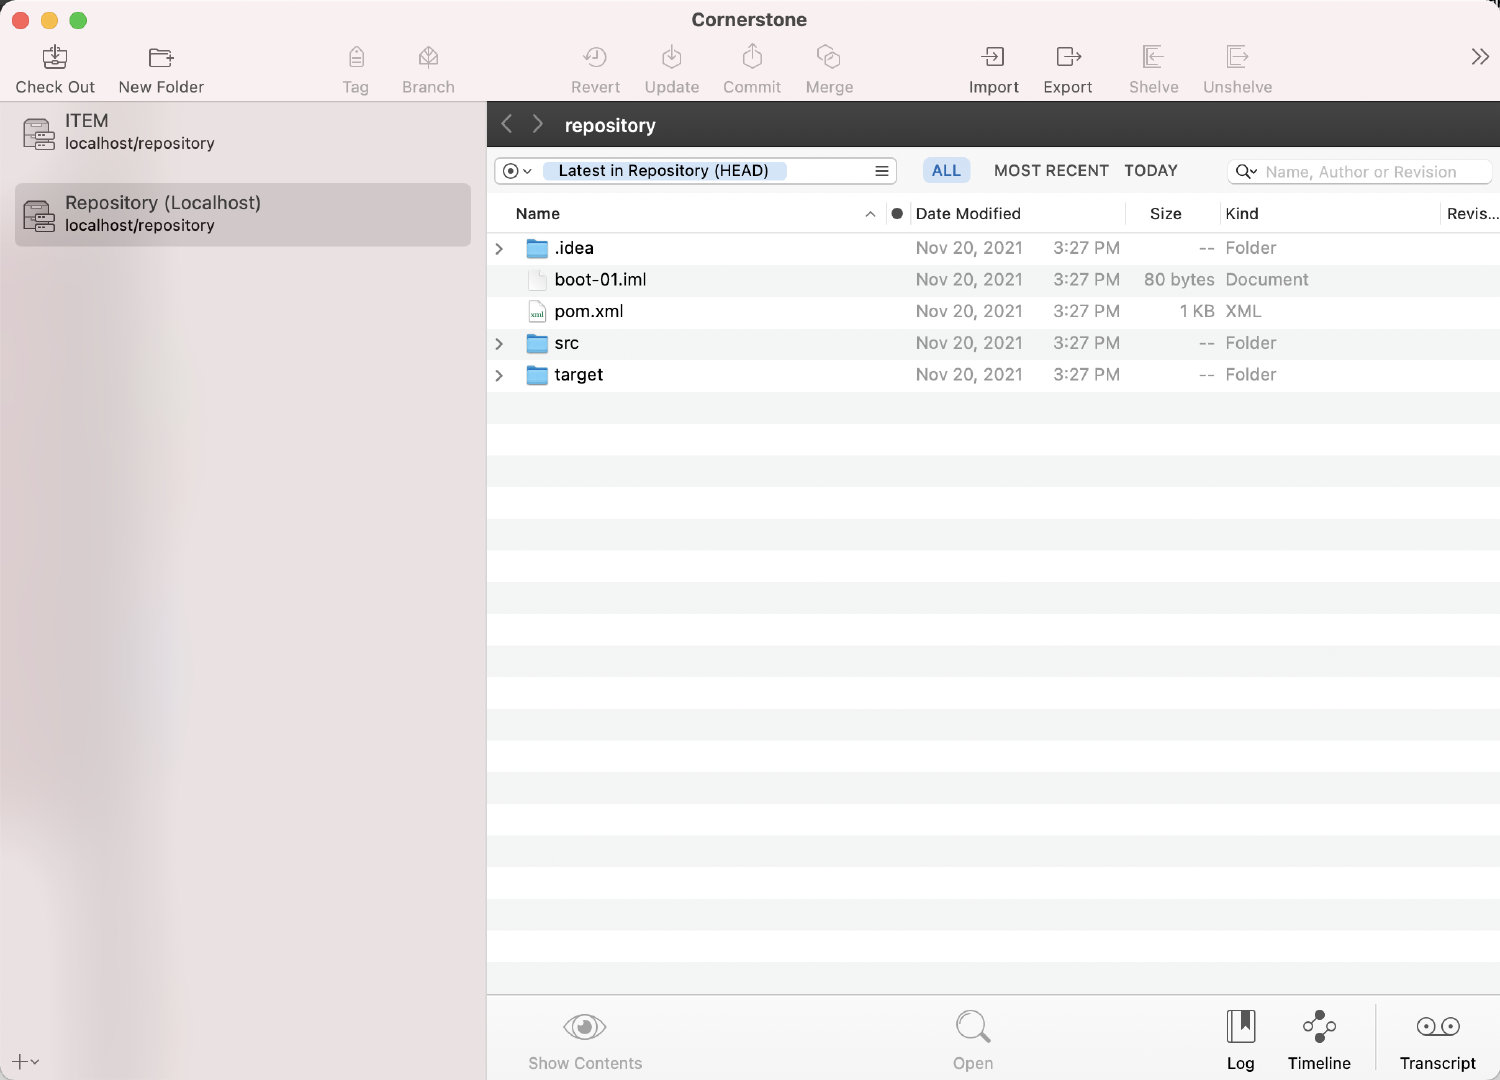
Task: Open the Timeline view
Action: (x=1319, y=1040)
